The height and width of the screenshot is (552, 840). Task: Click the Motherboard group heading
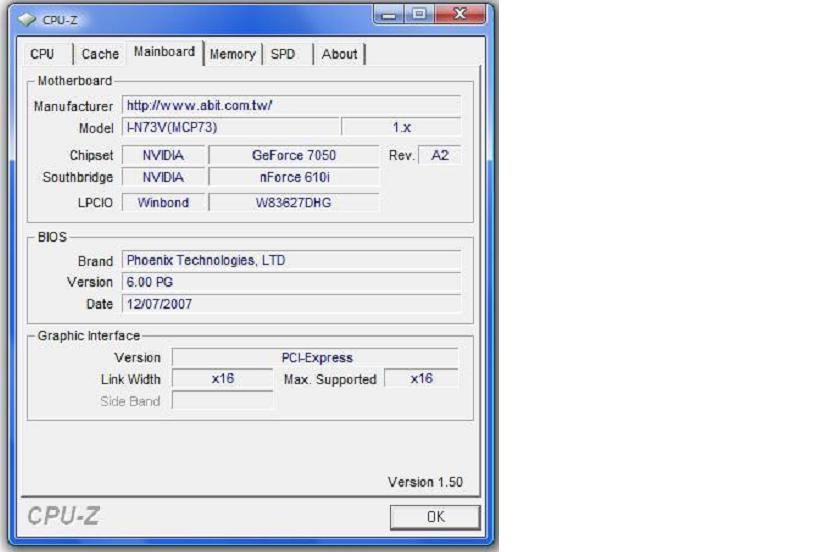point(75,81)
